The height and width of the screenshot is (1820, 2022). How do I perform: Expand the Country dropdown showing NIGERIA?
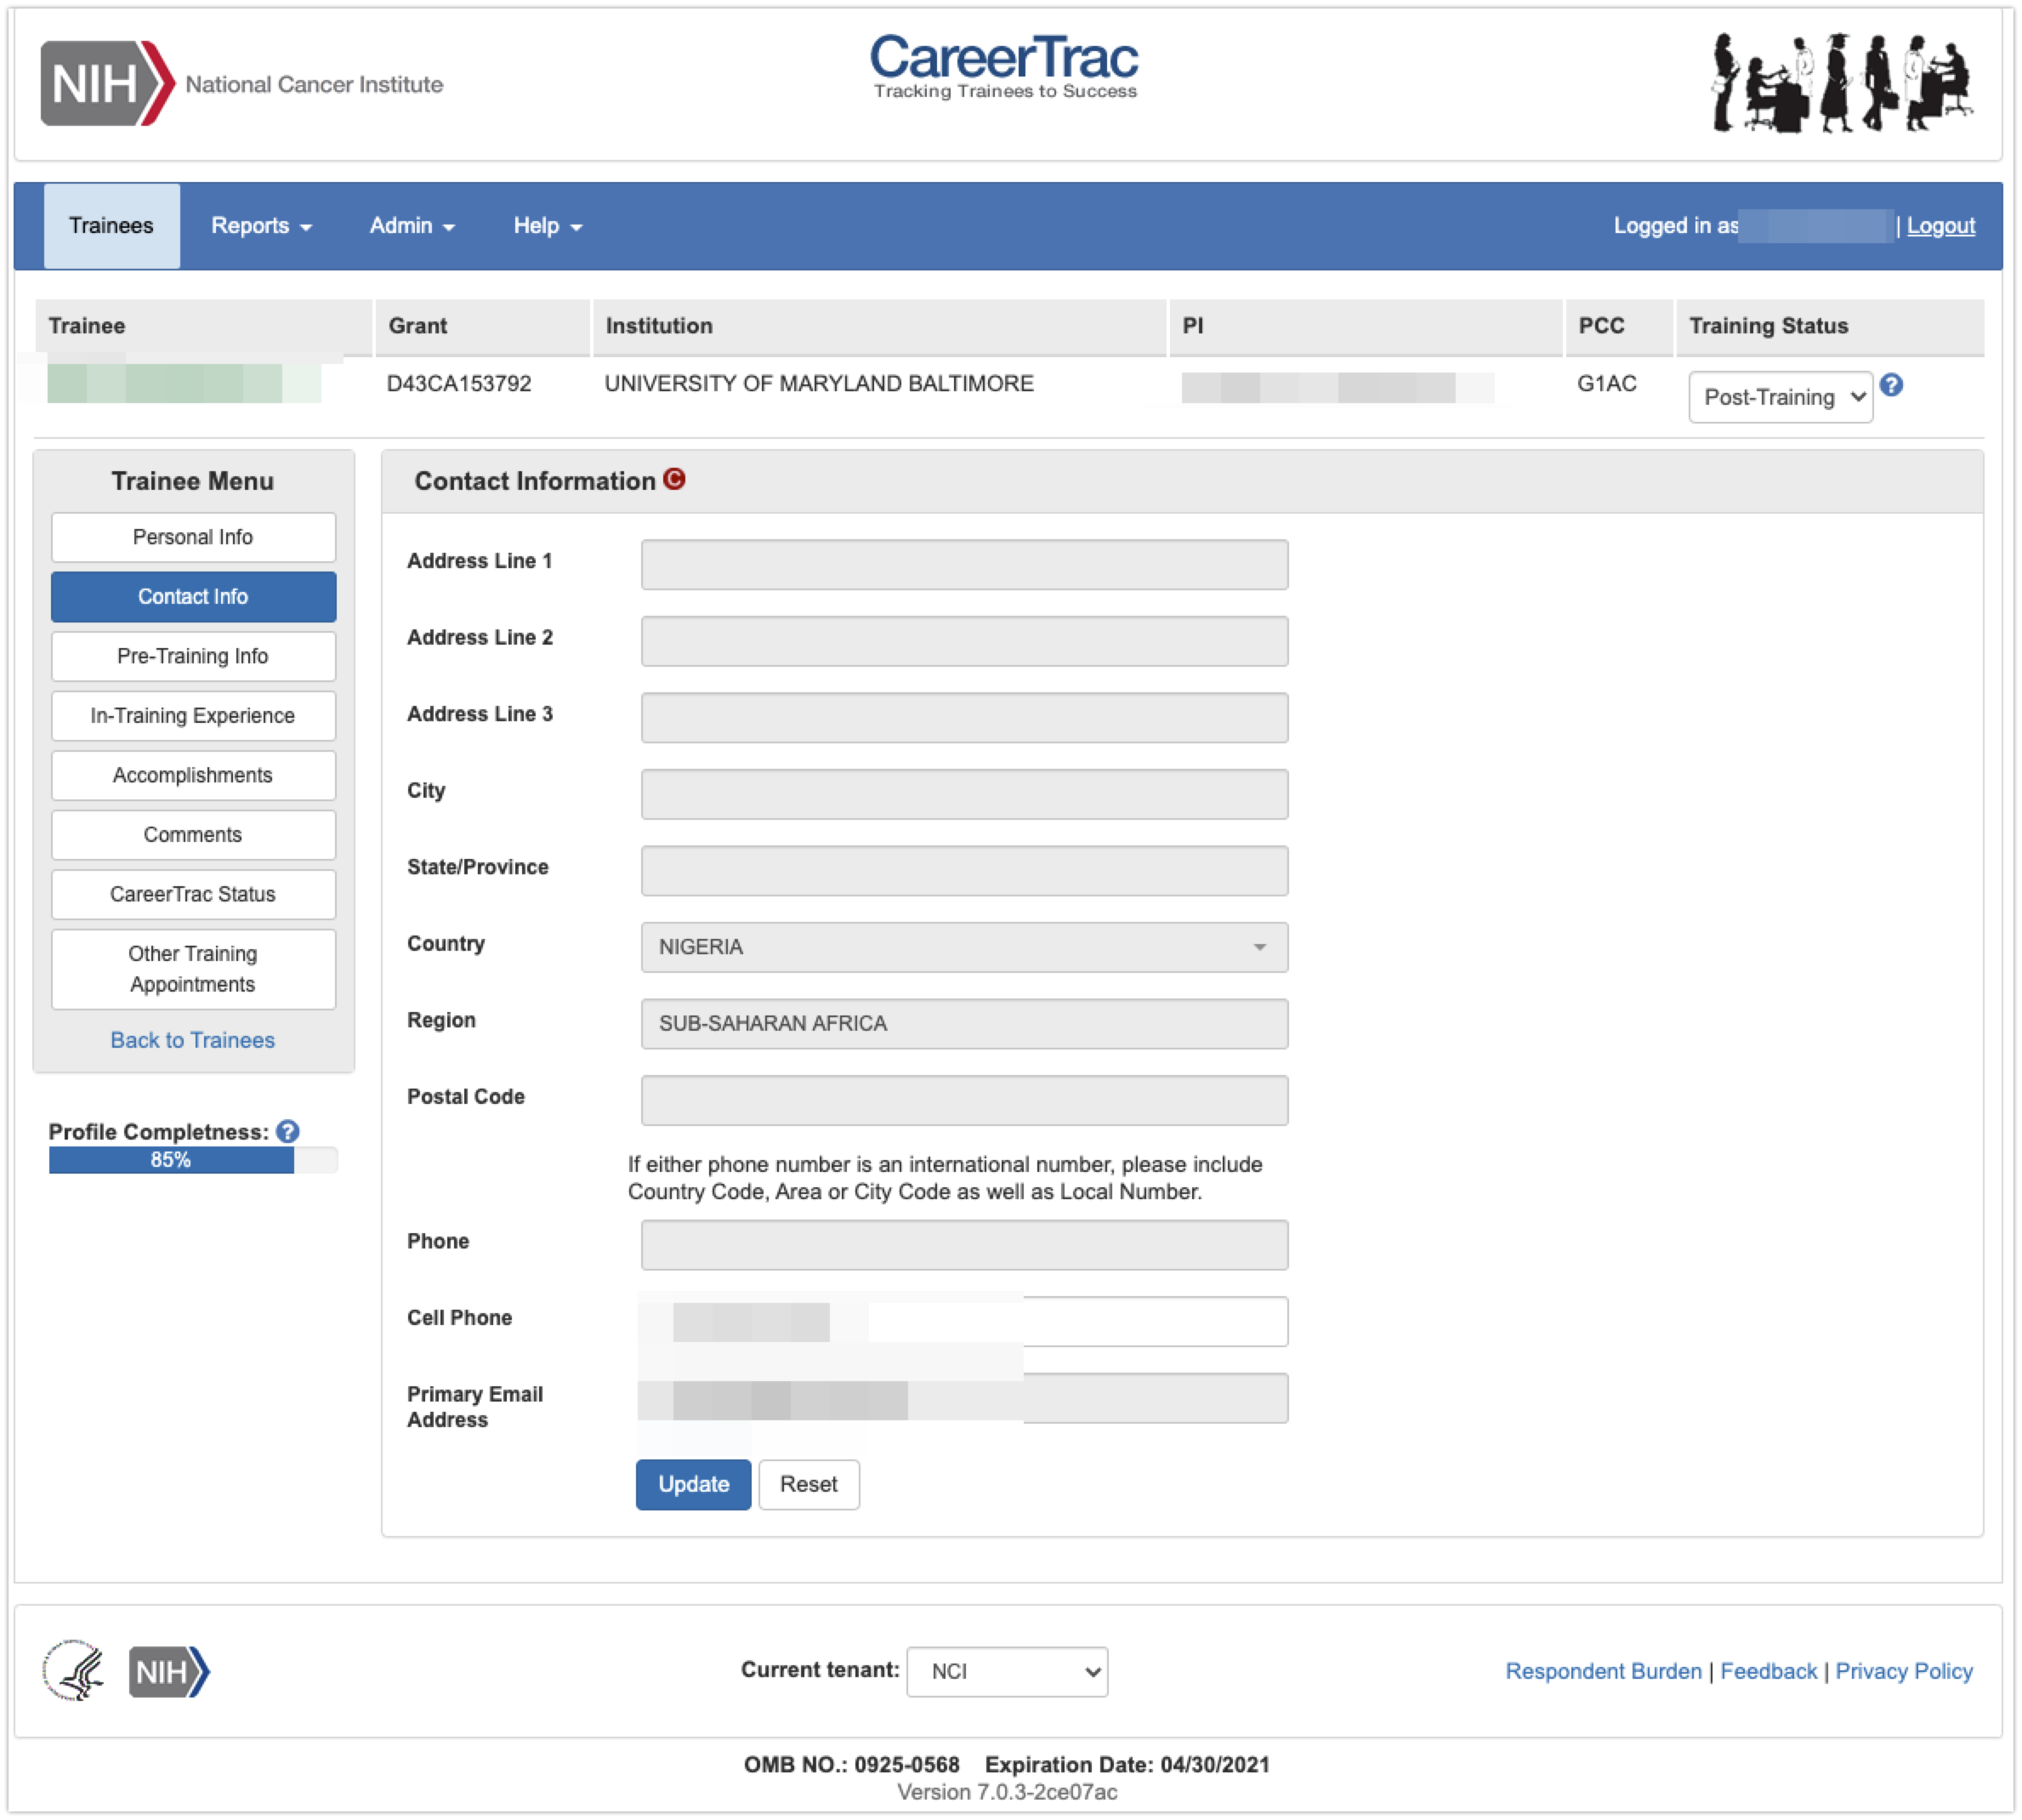963,947
